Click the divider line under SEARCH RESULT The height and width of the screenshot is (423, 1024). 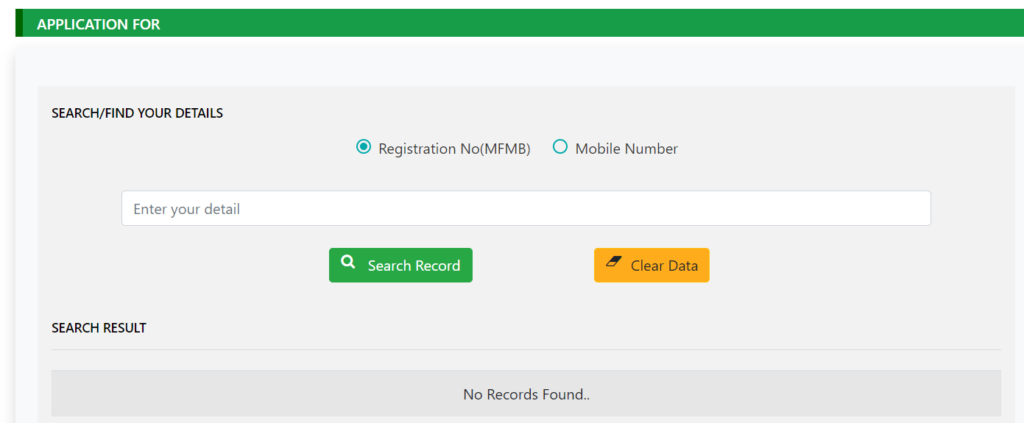pos(526,349)
